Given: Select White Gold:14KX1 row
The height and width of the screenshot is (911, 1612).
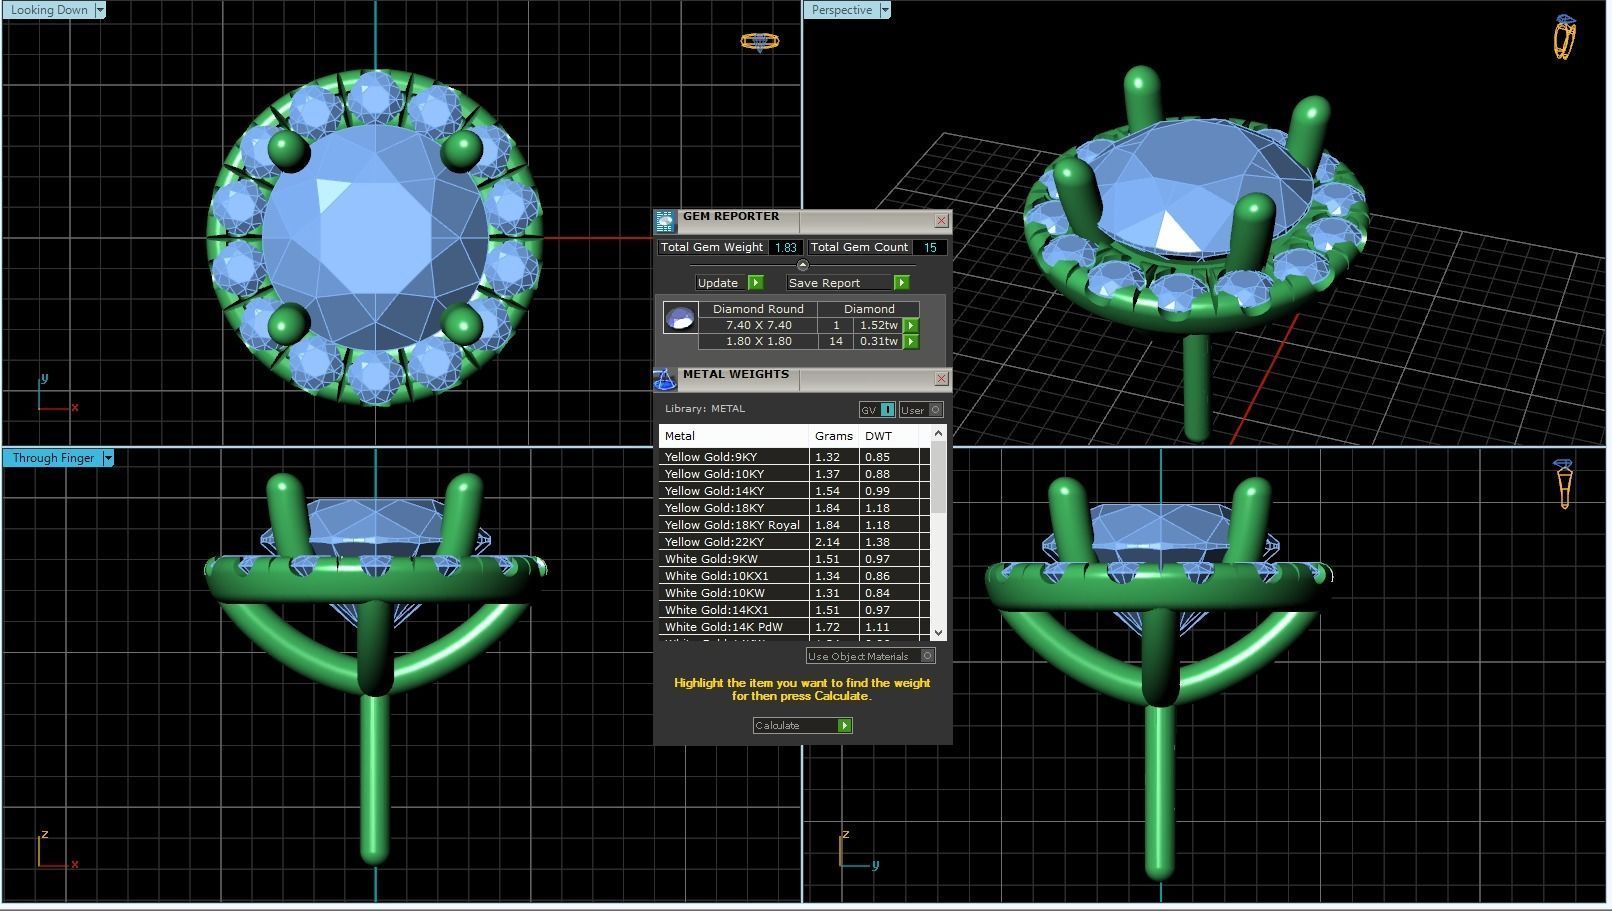Looking at the screenshot, I should click(794, 610).
